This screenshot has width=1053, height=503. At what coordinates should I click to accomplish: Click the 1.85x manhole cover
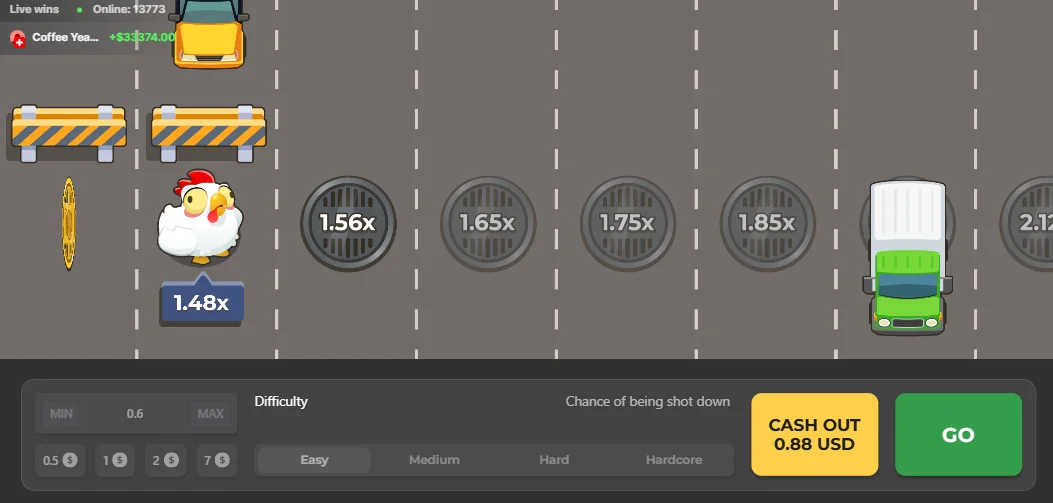[768, 223]
